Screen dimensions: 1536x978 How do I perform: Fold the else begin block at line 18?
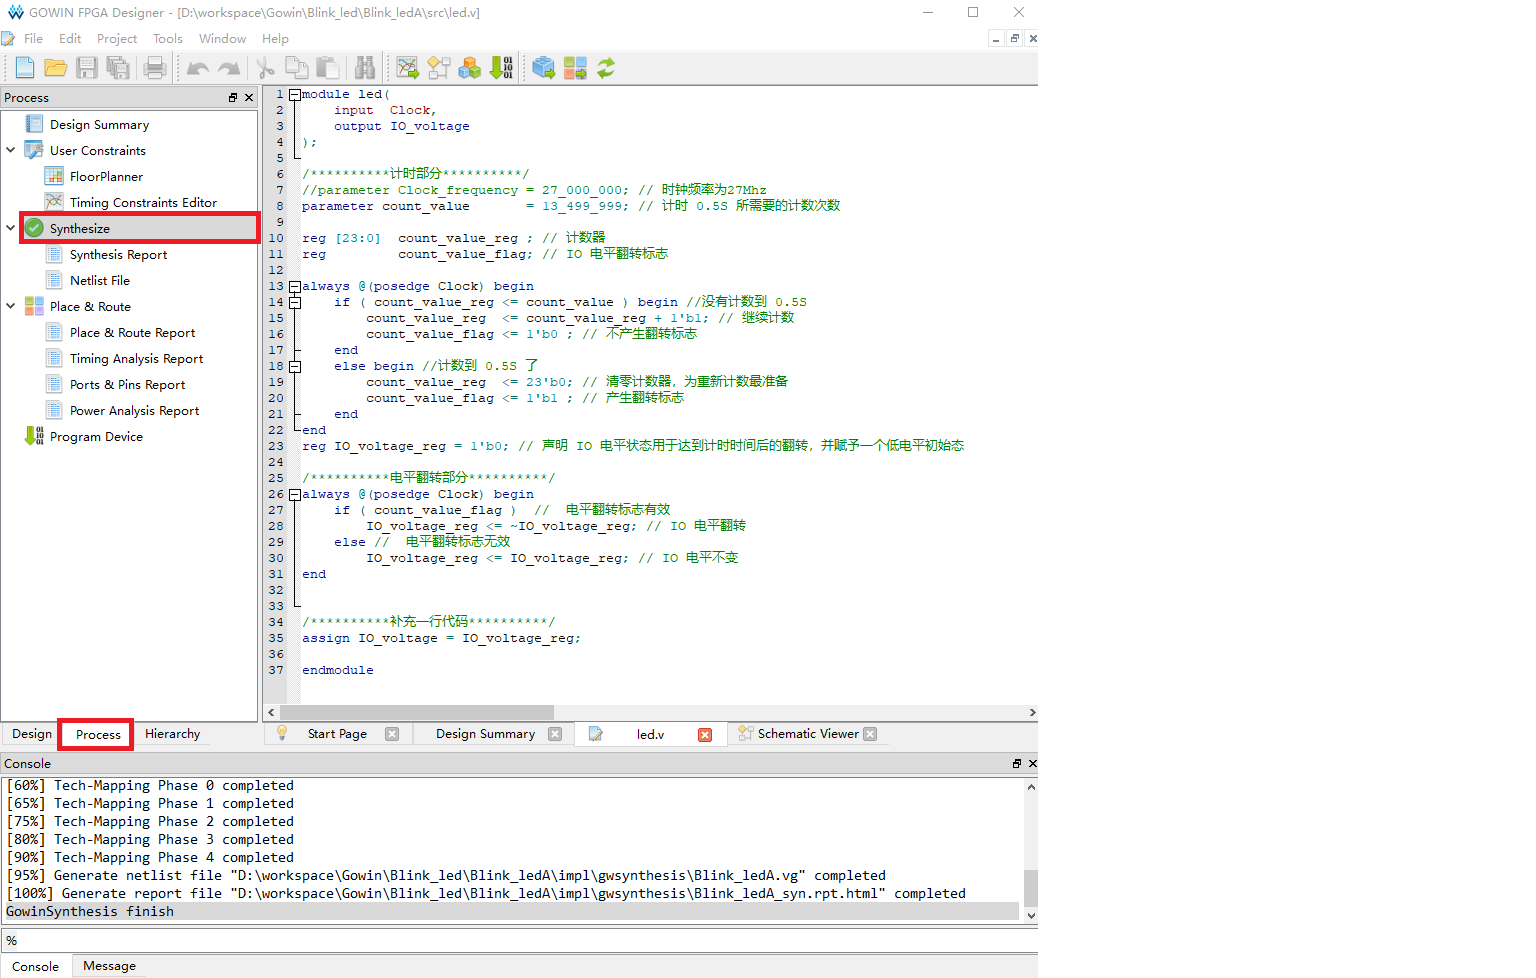click(x=295, y=366)
